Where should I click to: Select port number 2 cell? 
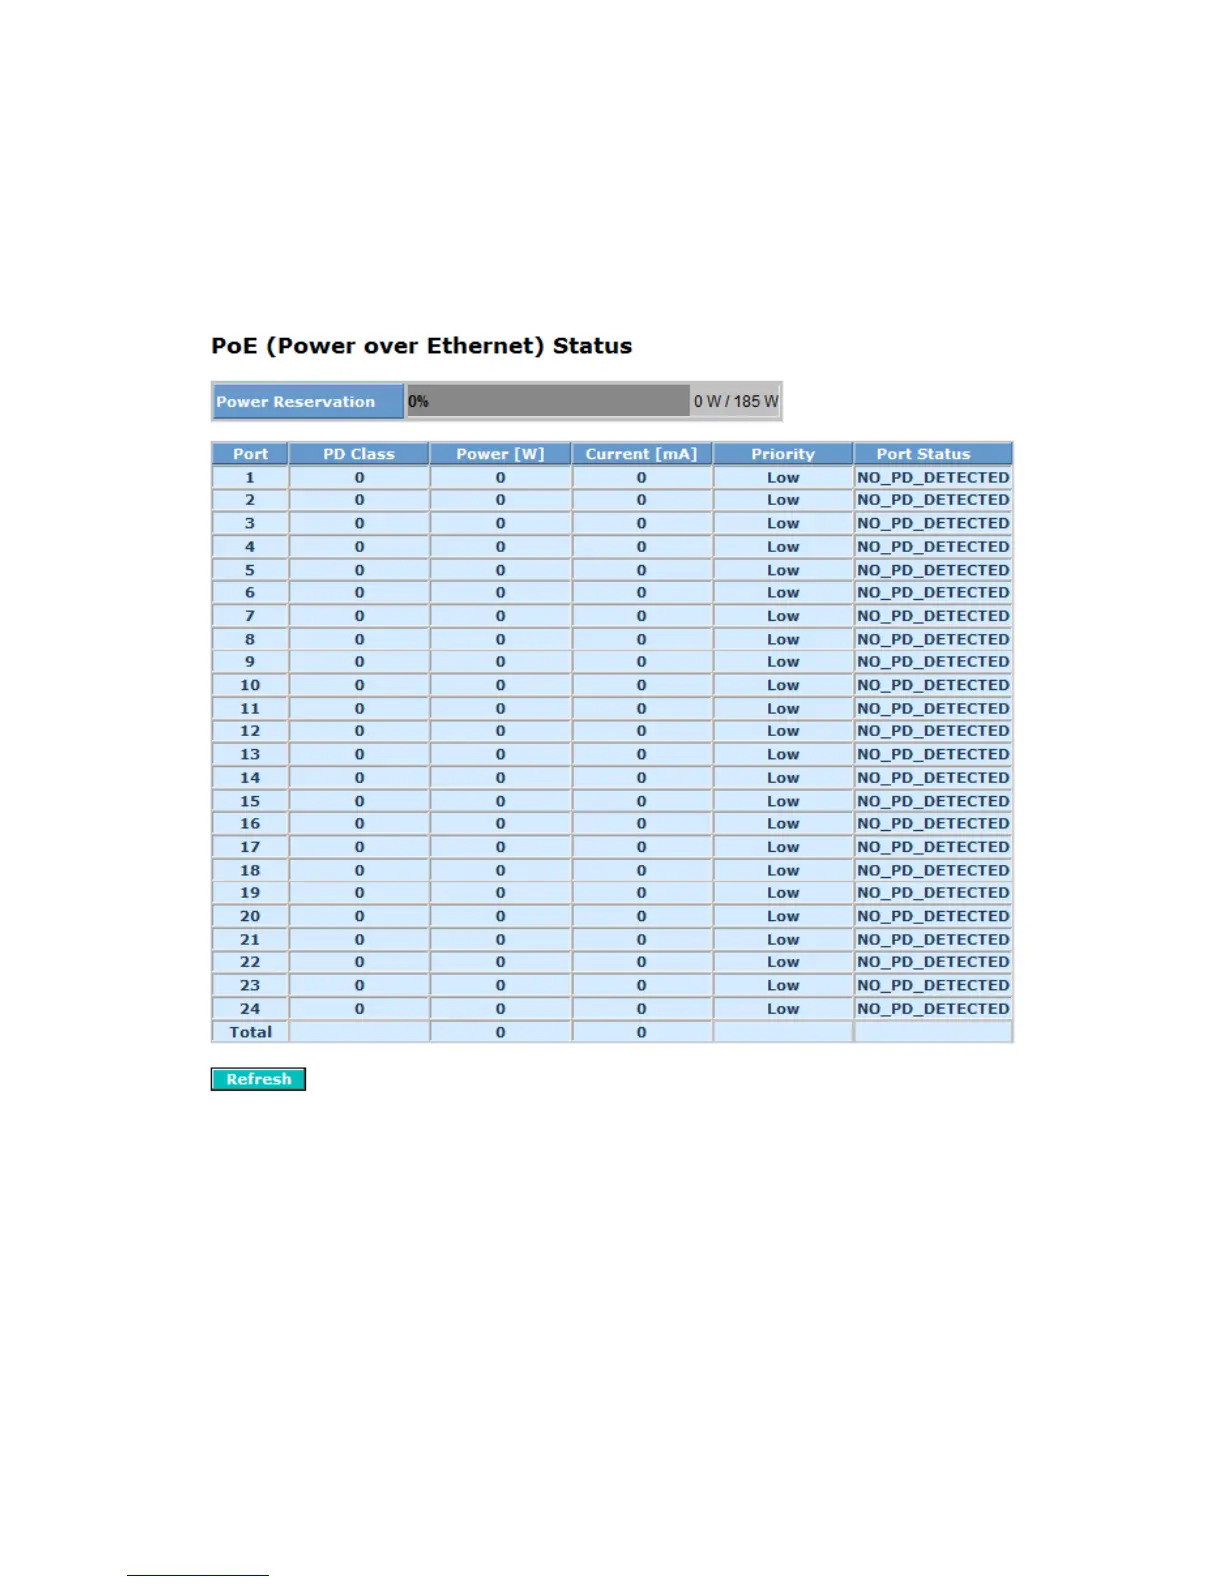coord(250,500)
